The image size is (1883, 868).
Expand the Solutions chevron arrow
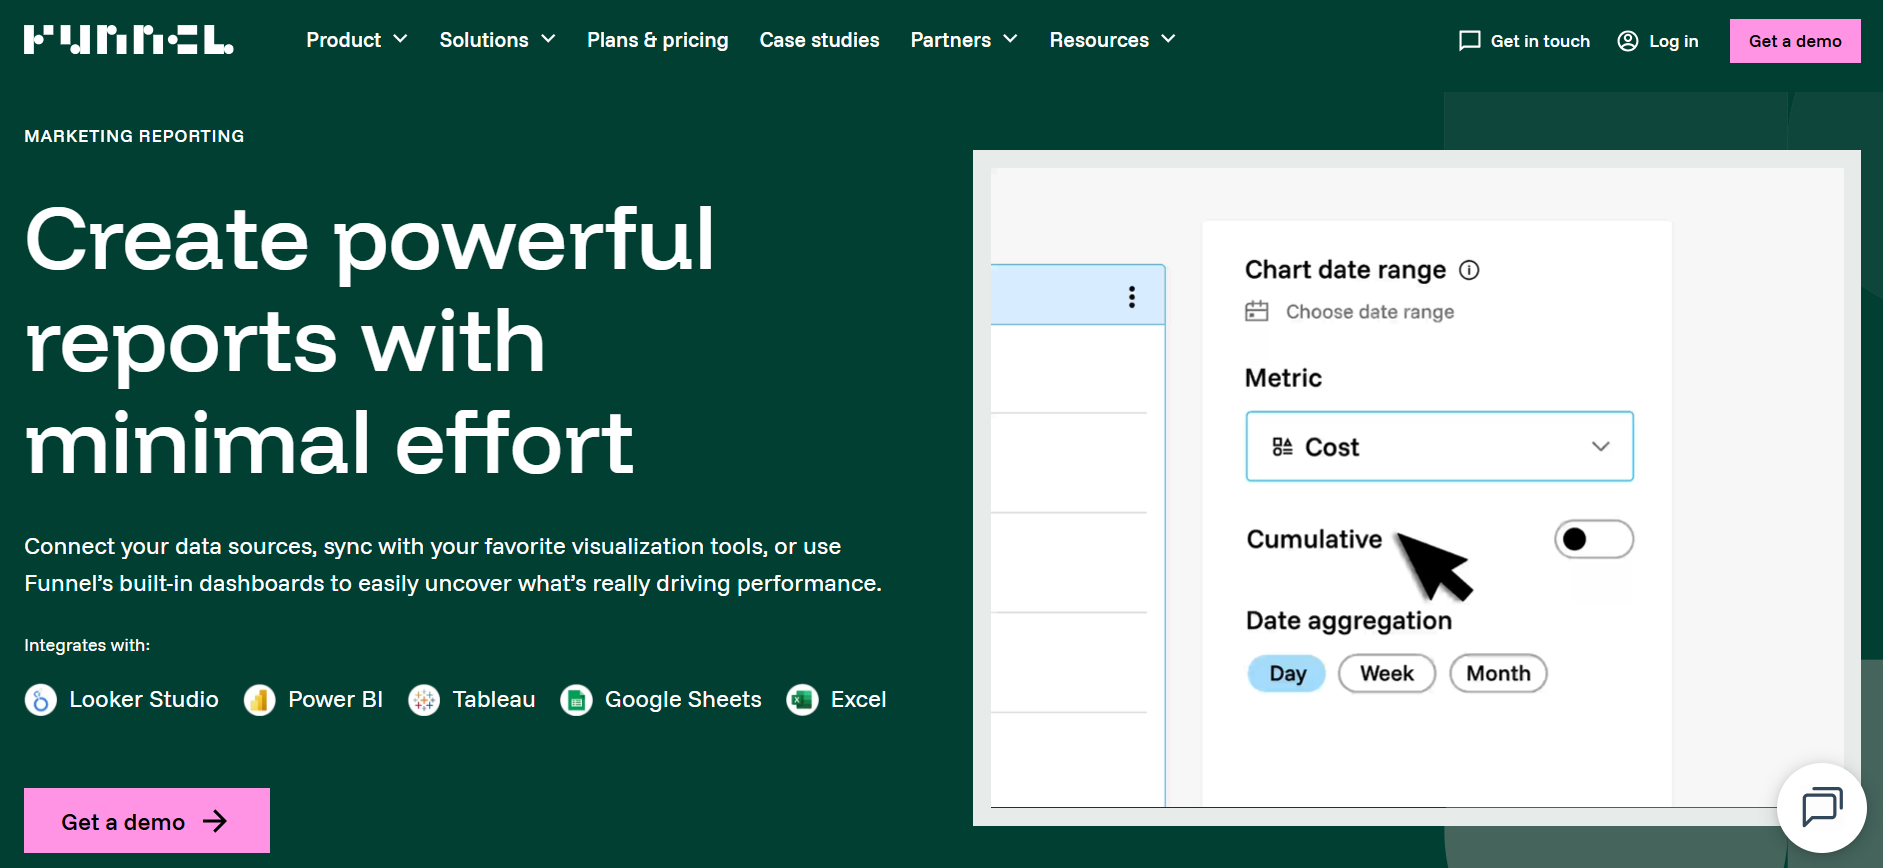pos(548,39)
